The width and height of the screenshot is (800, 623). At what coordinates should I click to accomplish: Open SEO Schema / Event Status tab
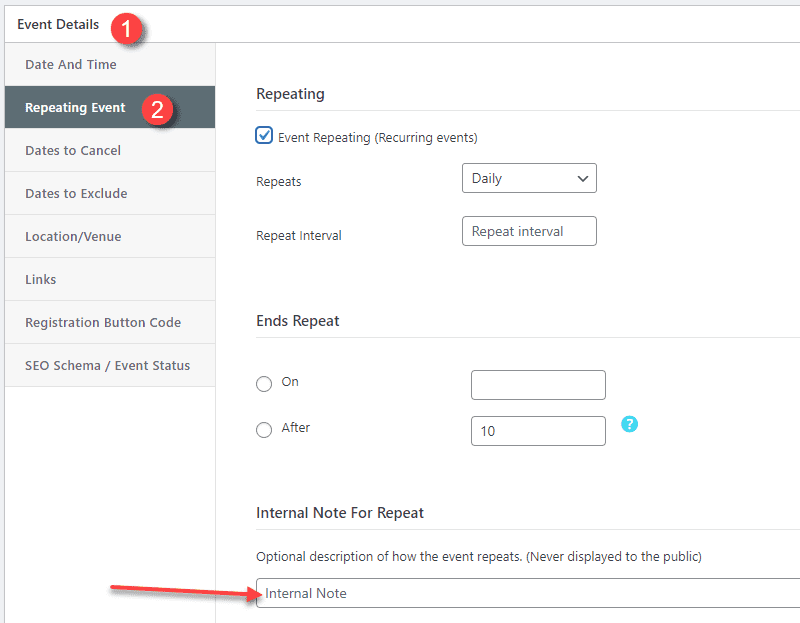coord(107,366)
